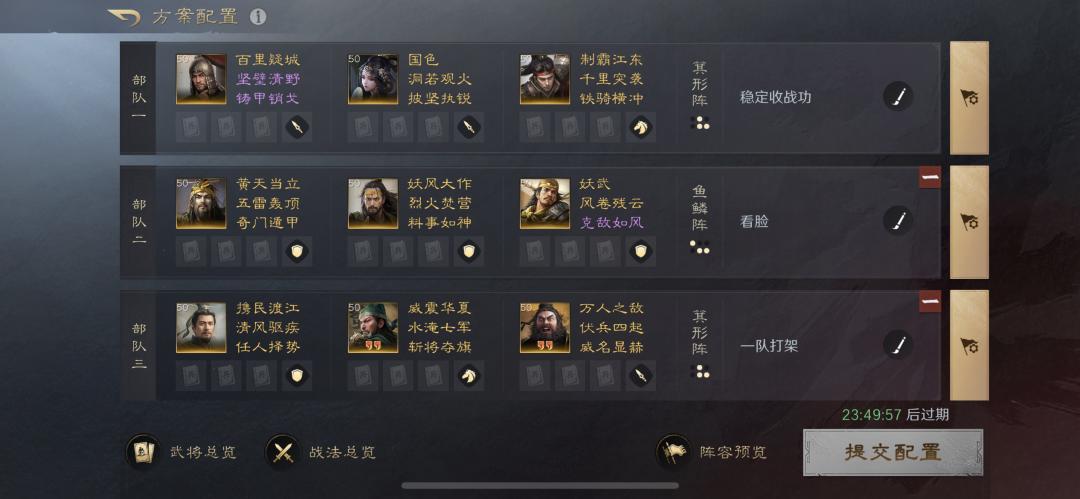This screenshot has width=1080, height=499.
Task: Remove 部队二 with the red minus button
Action: tap(930, 177)
